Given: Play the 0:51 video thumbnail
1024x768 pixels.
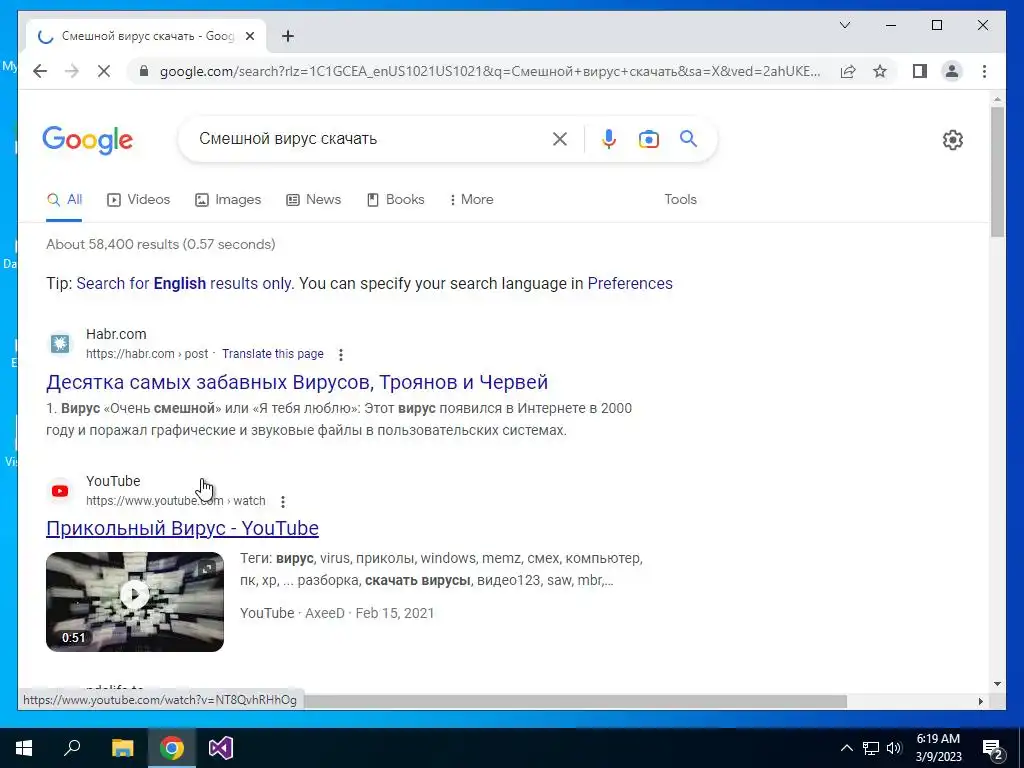Looking at the screenshot, I should point(135,601).
